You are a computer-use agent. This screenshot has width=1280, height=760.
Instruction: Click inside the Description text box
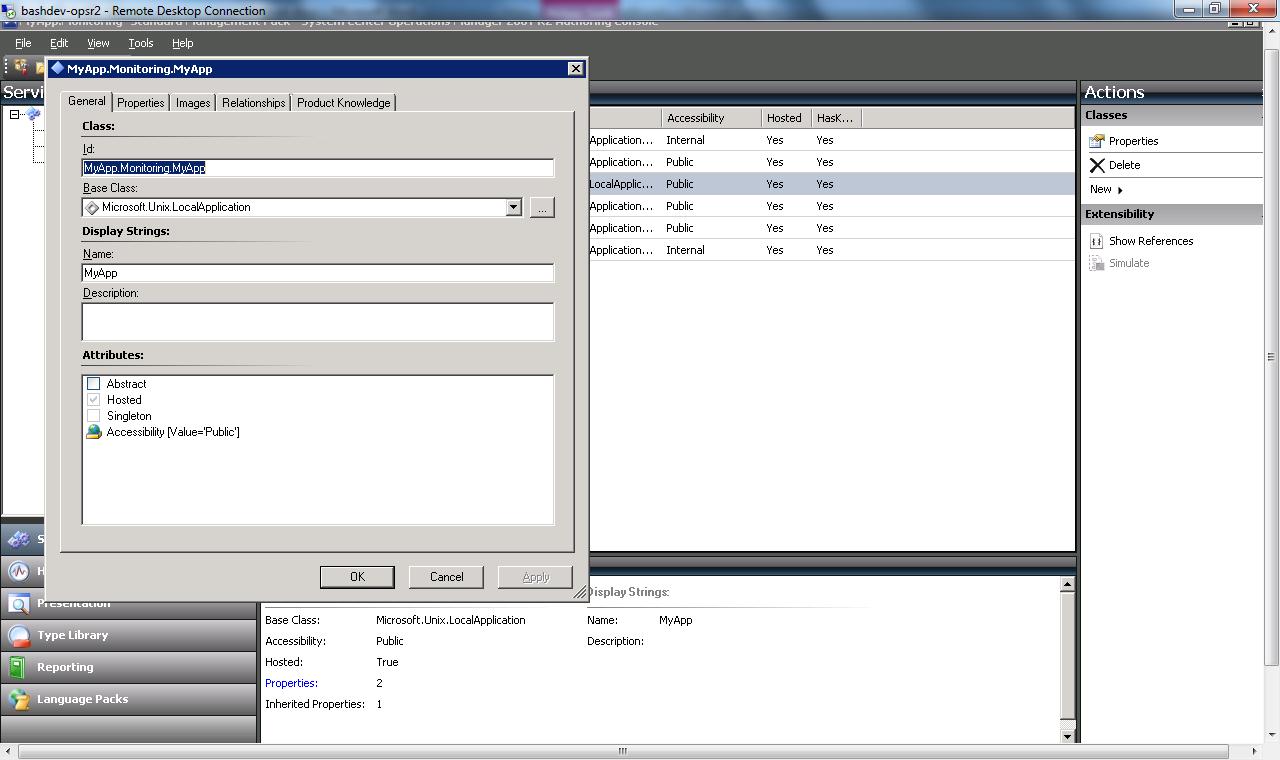pos(318,322)
